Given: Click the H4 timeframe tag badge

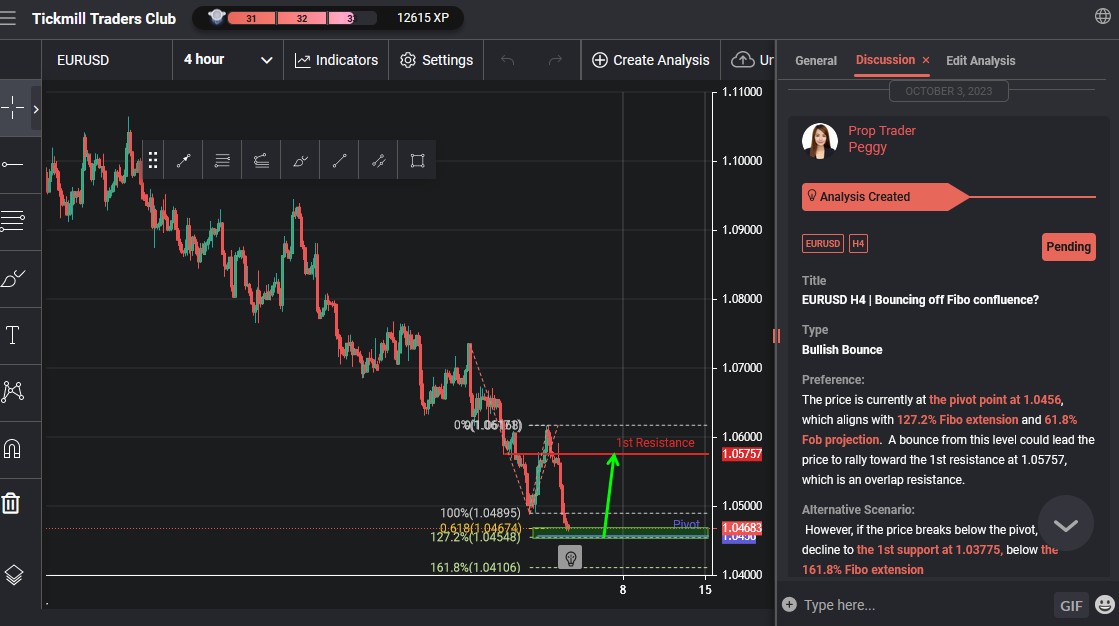Looking at the screenshot, I should coord(858,243).
